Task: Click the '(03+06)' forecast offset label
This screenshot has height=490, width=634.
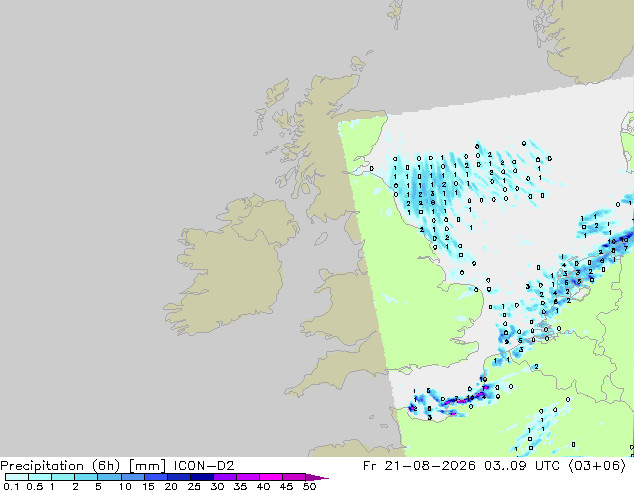Action: tap(597, 466)
